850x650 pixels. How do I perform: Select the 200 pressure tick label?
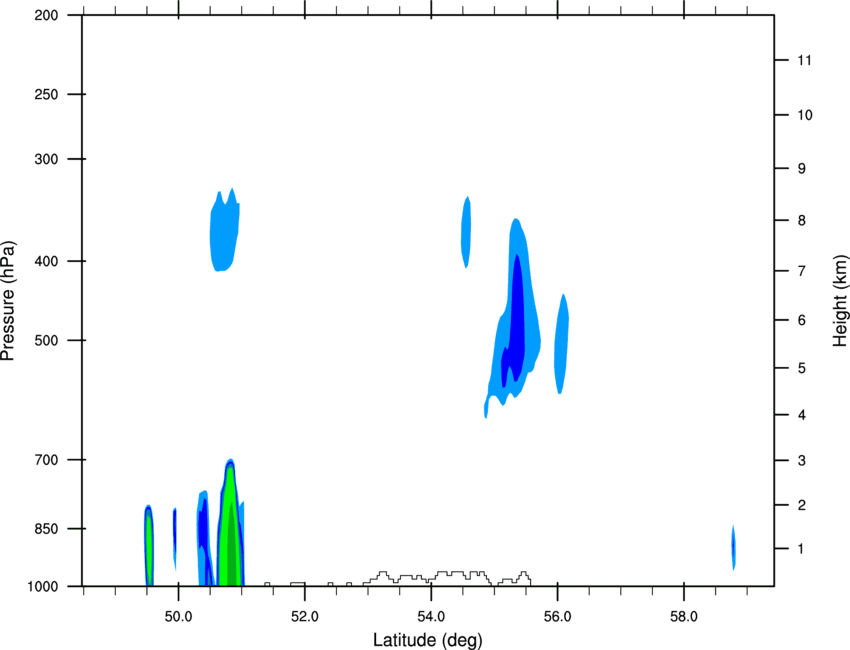click(46, 16)
